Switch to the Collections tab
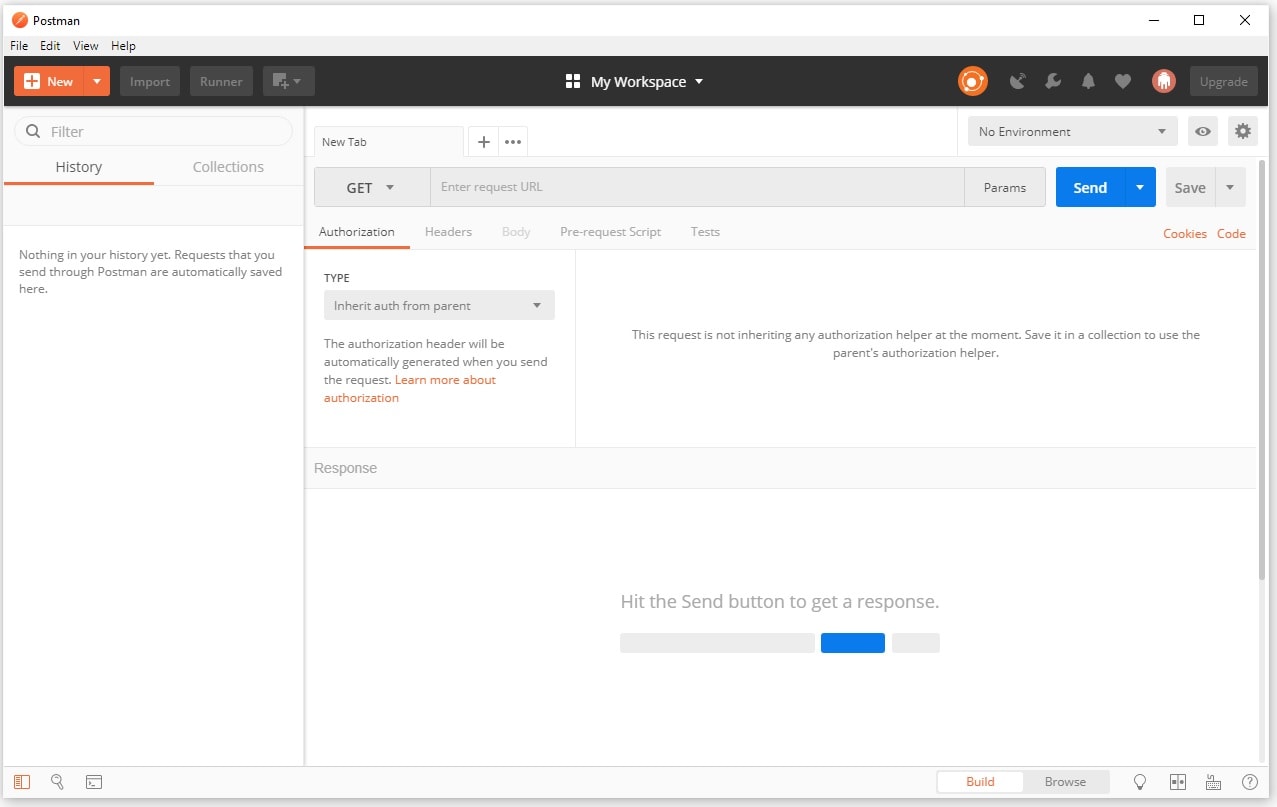1277x807 pixels. (228, 167)
